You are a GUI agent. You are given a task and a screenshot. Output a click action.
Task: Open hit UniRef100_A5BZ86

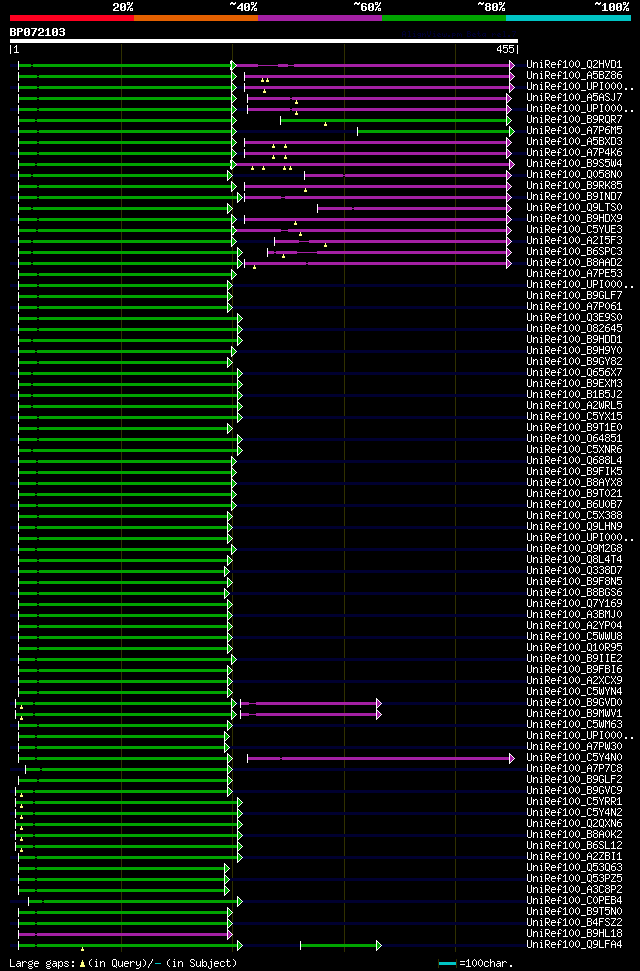[x=574, y=76]
